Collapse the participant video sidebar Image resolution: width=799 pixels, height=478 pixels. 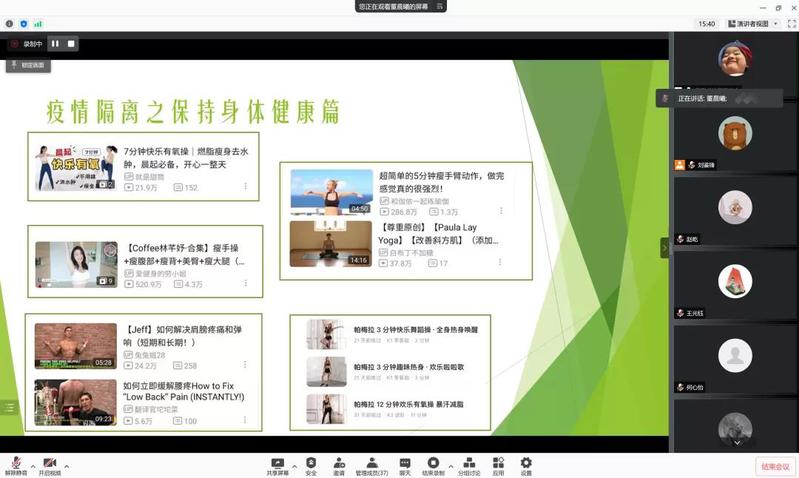pyautogui.click(x=664, y=247)
